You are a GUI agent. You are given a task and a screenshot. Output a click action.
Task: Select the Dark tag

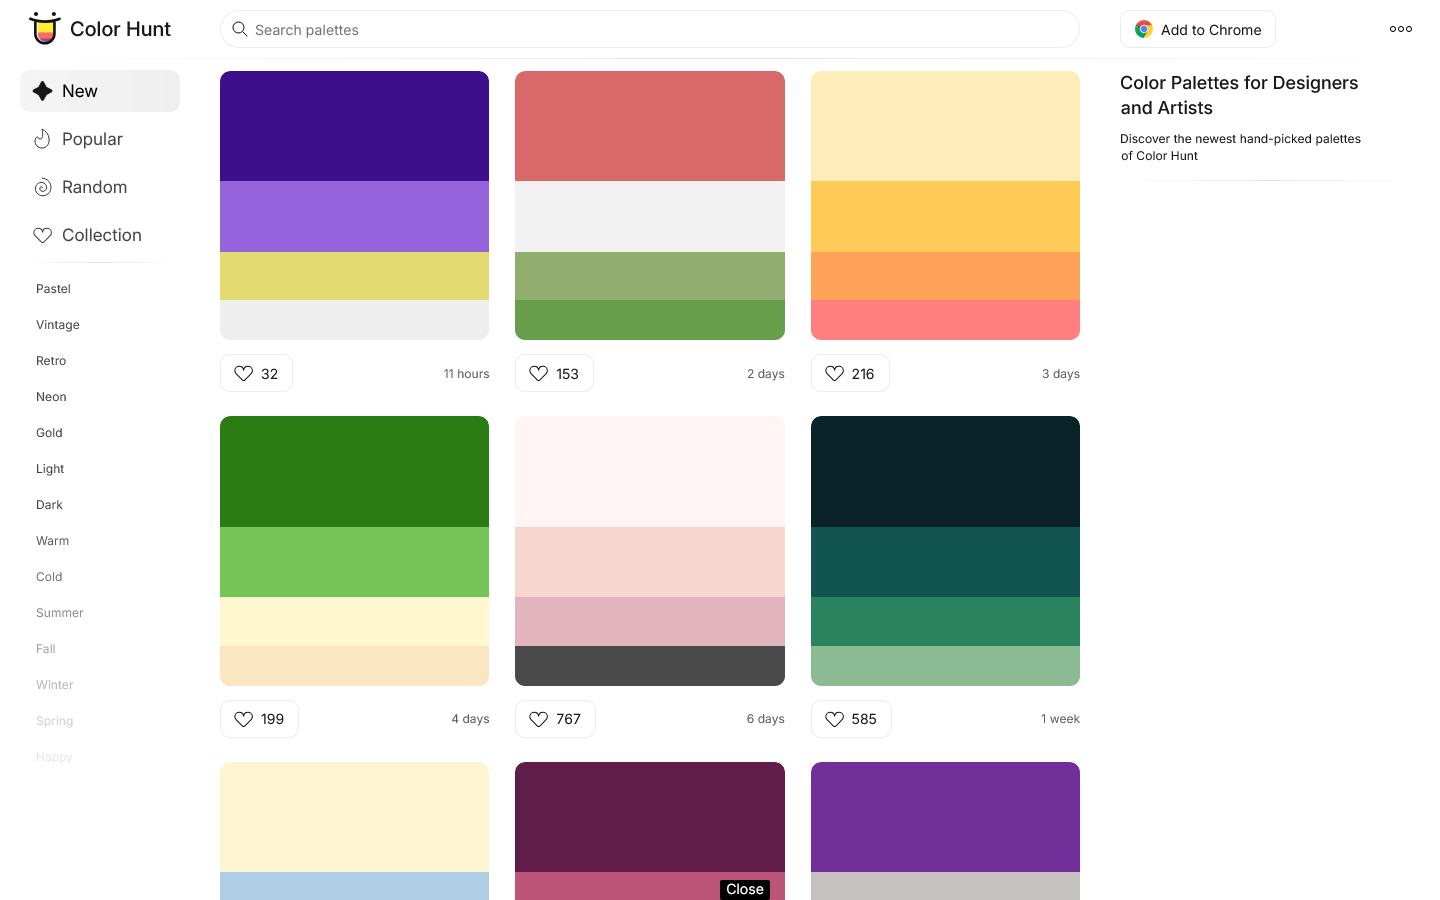click(49, 505)
